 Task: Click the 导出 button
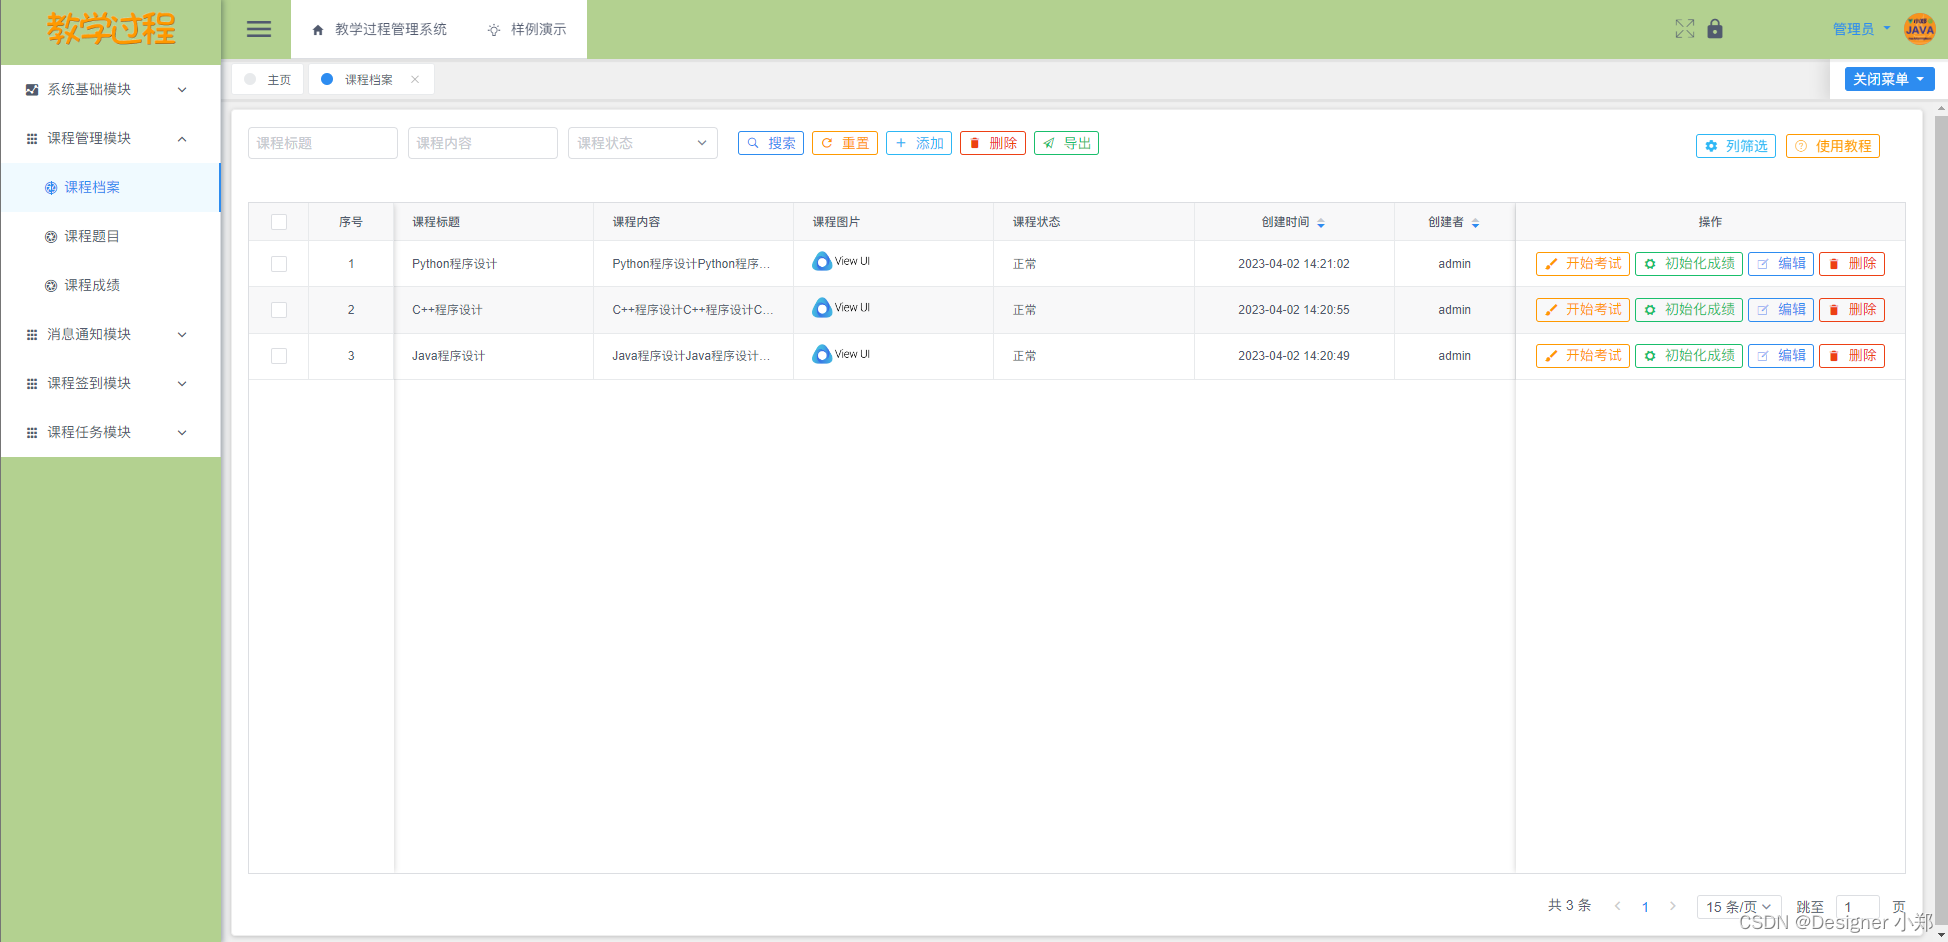tap(1067, 143)
